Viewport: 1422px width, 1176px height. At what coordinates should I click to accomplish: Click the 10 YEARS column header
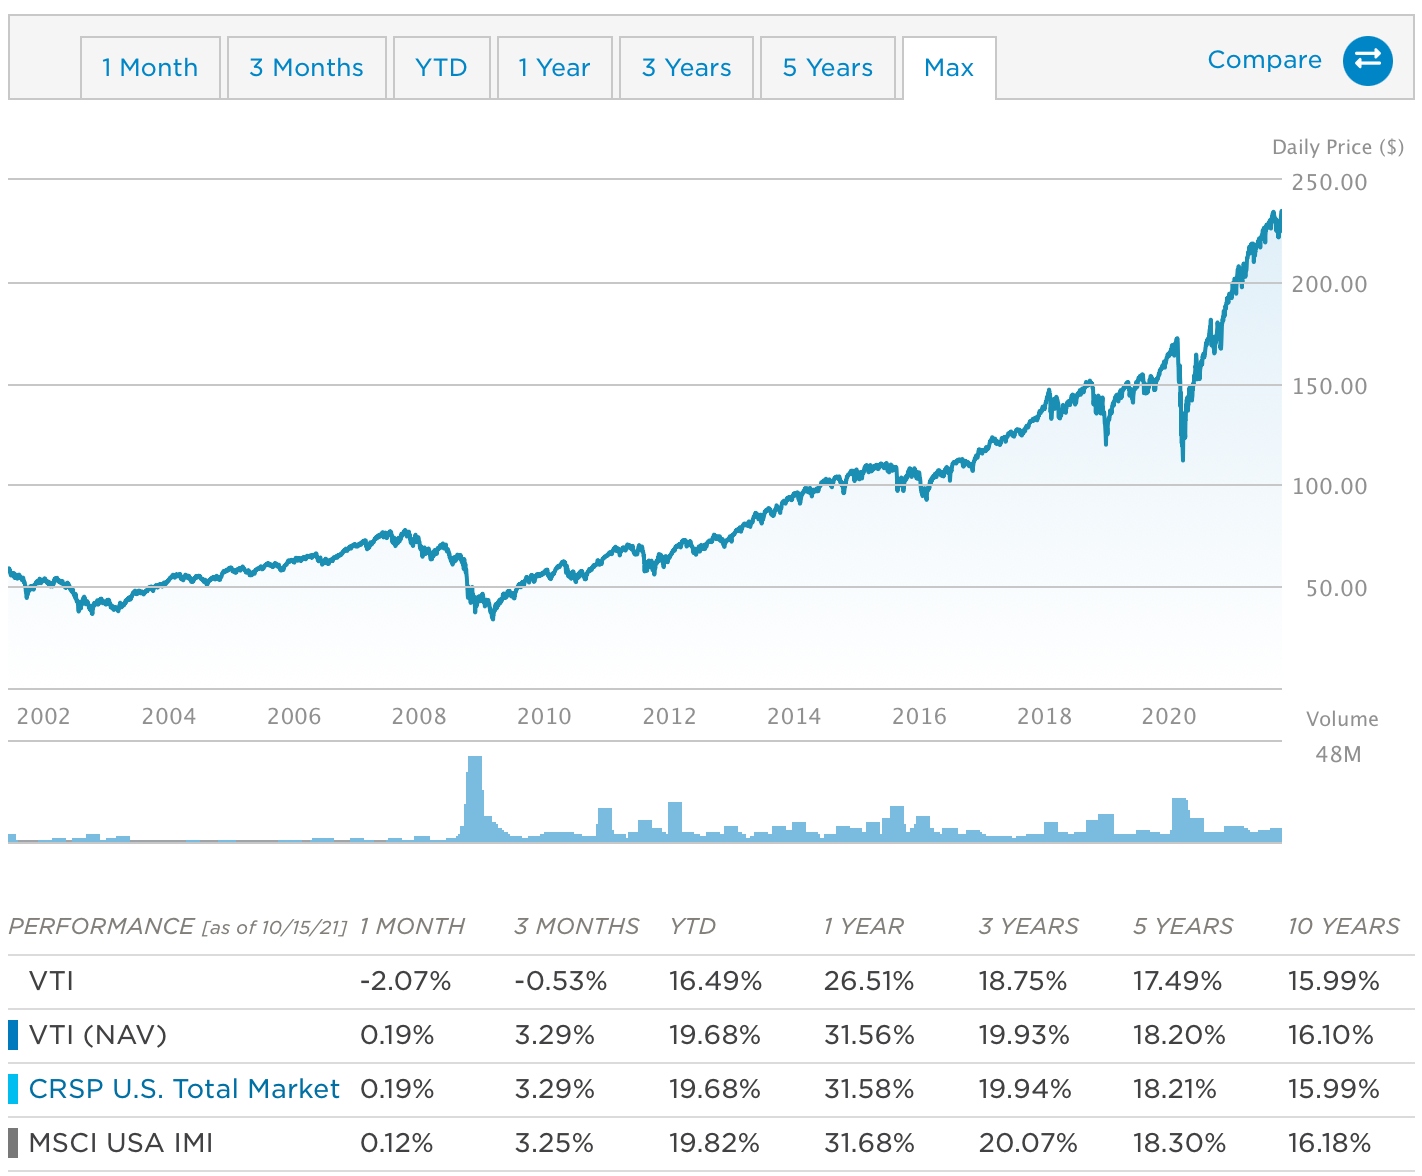click(x=1343, y=926)
